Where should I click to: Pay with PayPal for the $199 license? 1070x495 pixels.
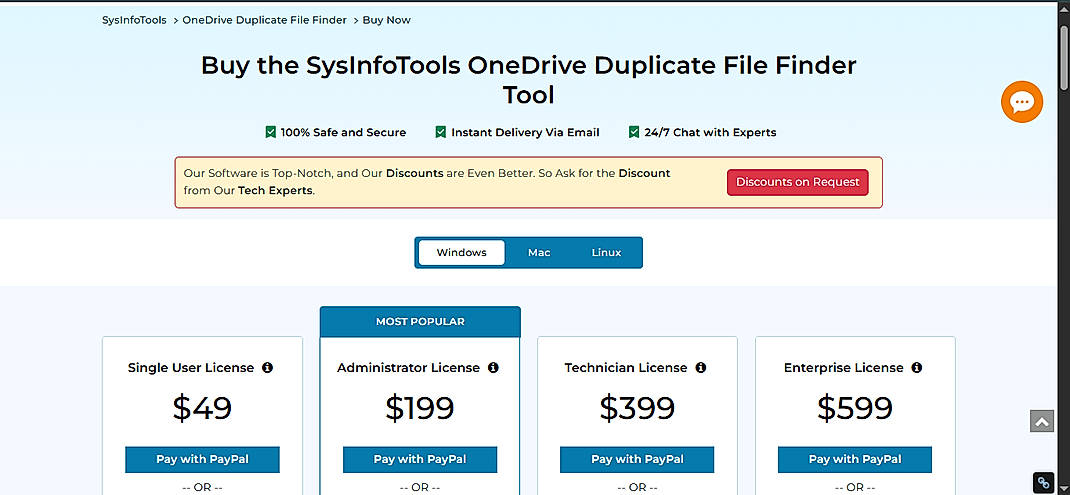coord(420,459)
